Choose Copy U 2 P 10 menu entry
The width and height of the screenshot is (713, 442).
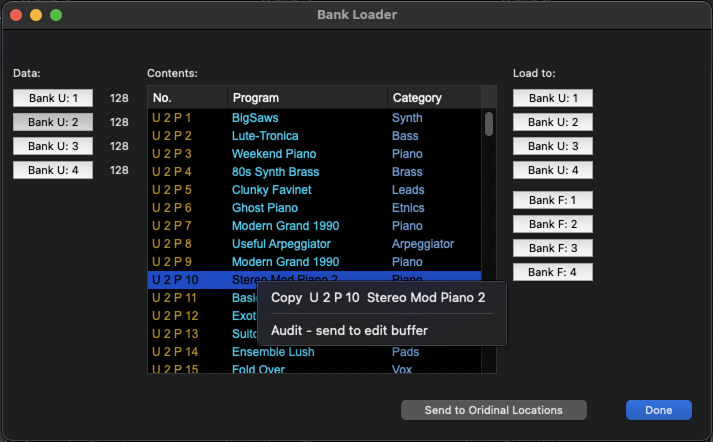pos(378,298)
